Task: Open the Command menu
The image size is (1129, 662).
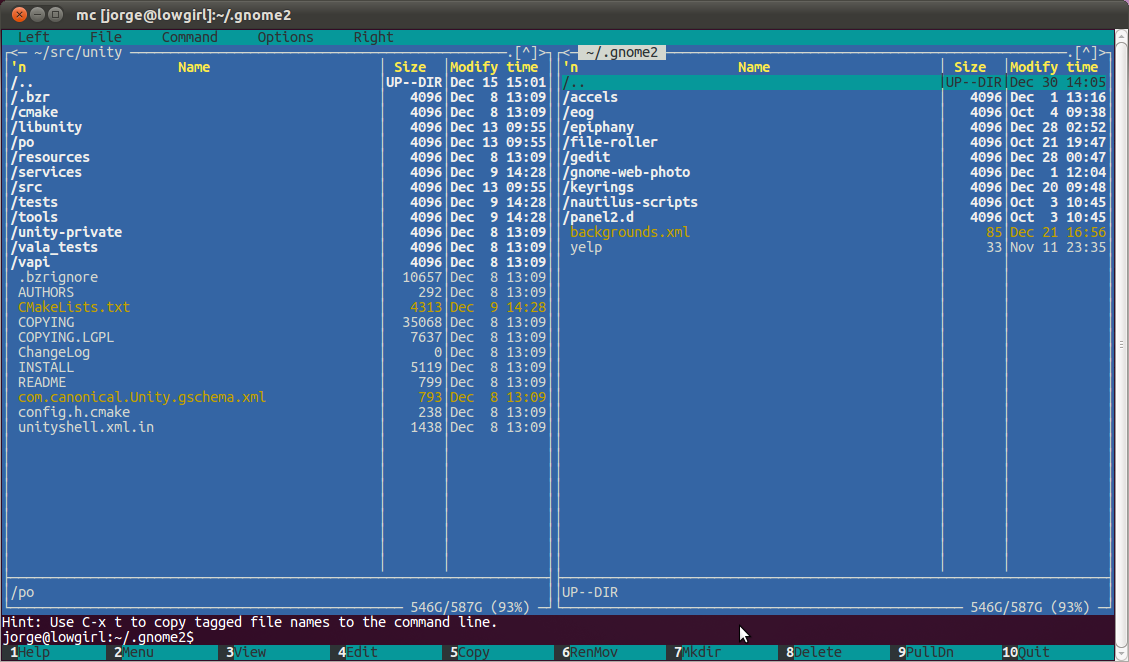Action: point(189,37)
